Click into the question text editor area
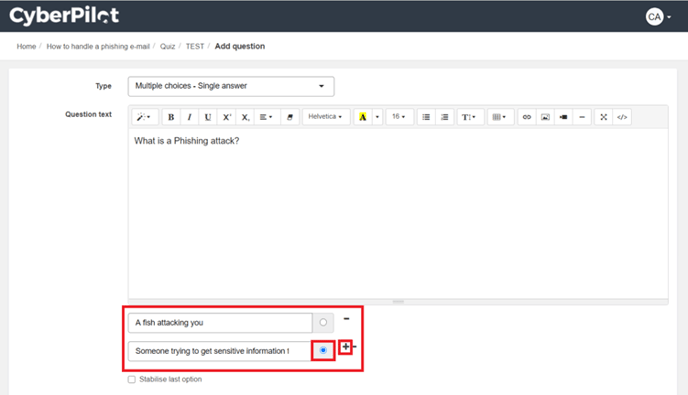The width and height of the screenshot is (688, 395). (x=398, y=213)
